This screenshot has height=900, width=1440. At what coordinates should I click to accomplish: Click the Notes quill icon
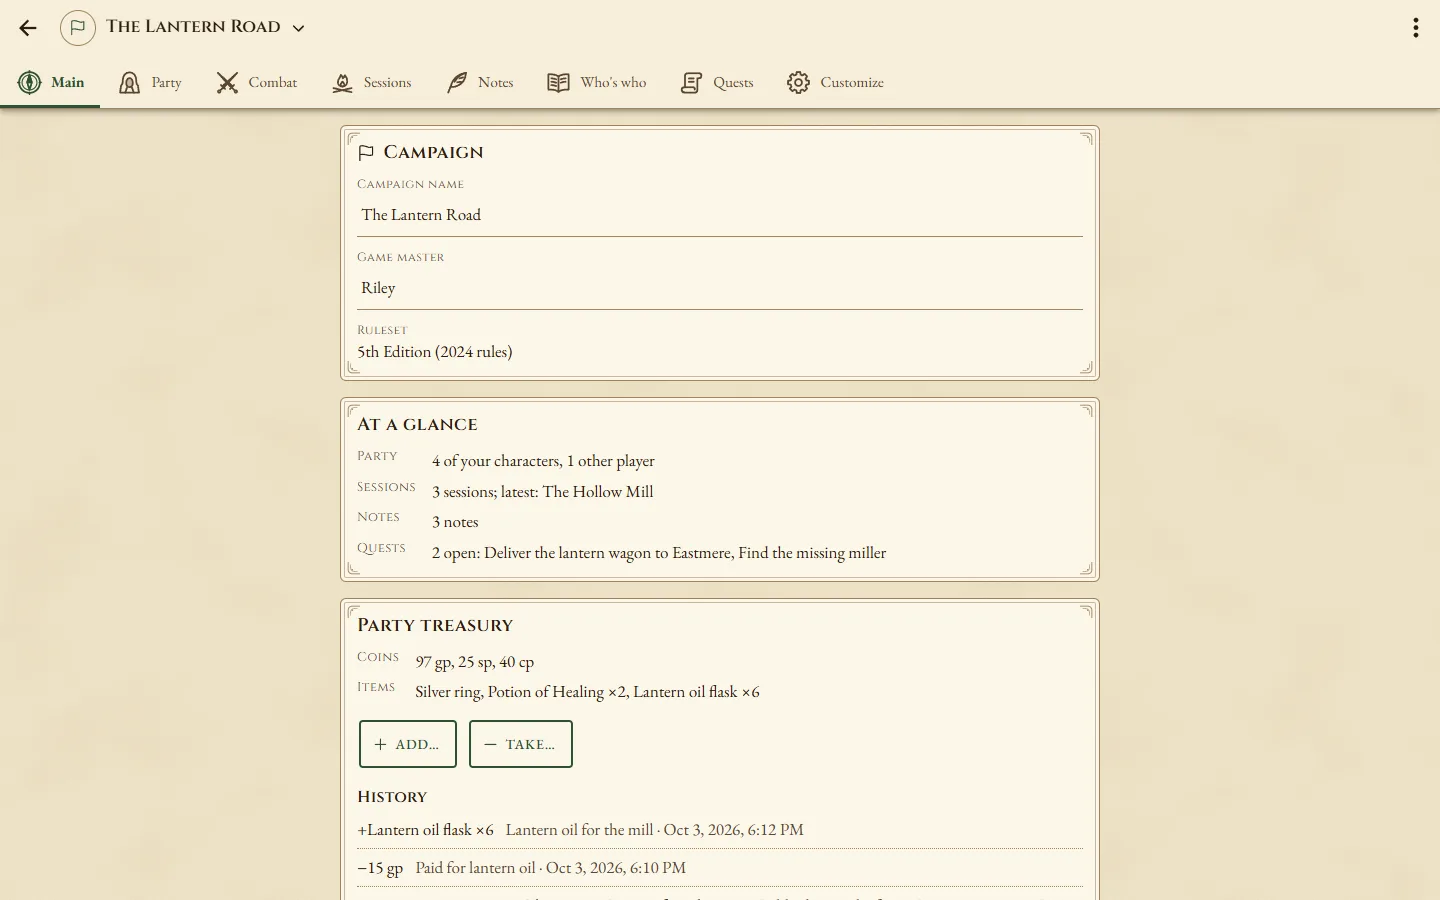[x=456, y=82]
